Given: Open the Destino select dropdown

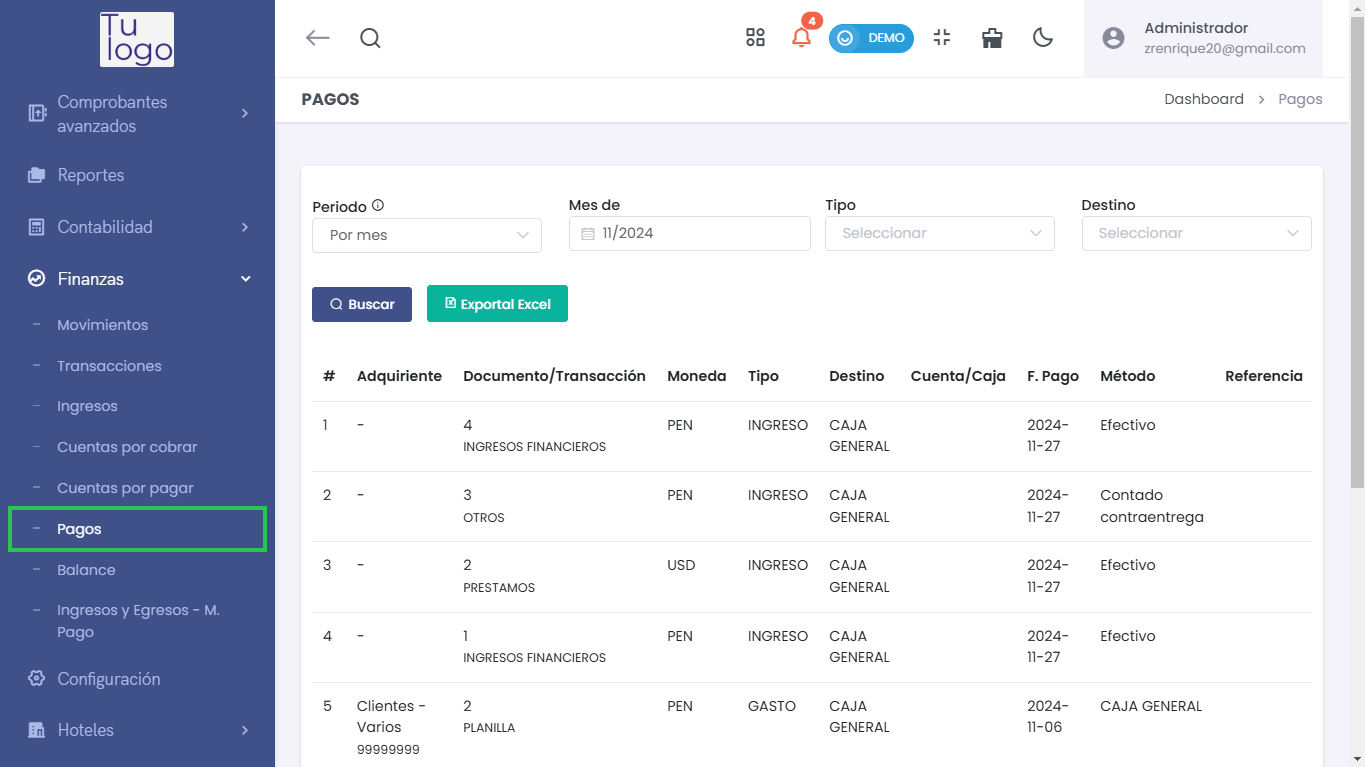Looking at the screenshot, I should [x=1196, y=233].
